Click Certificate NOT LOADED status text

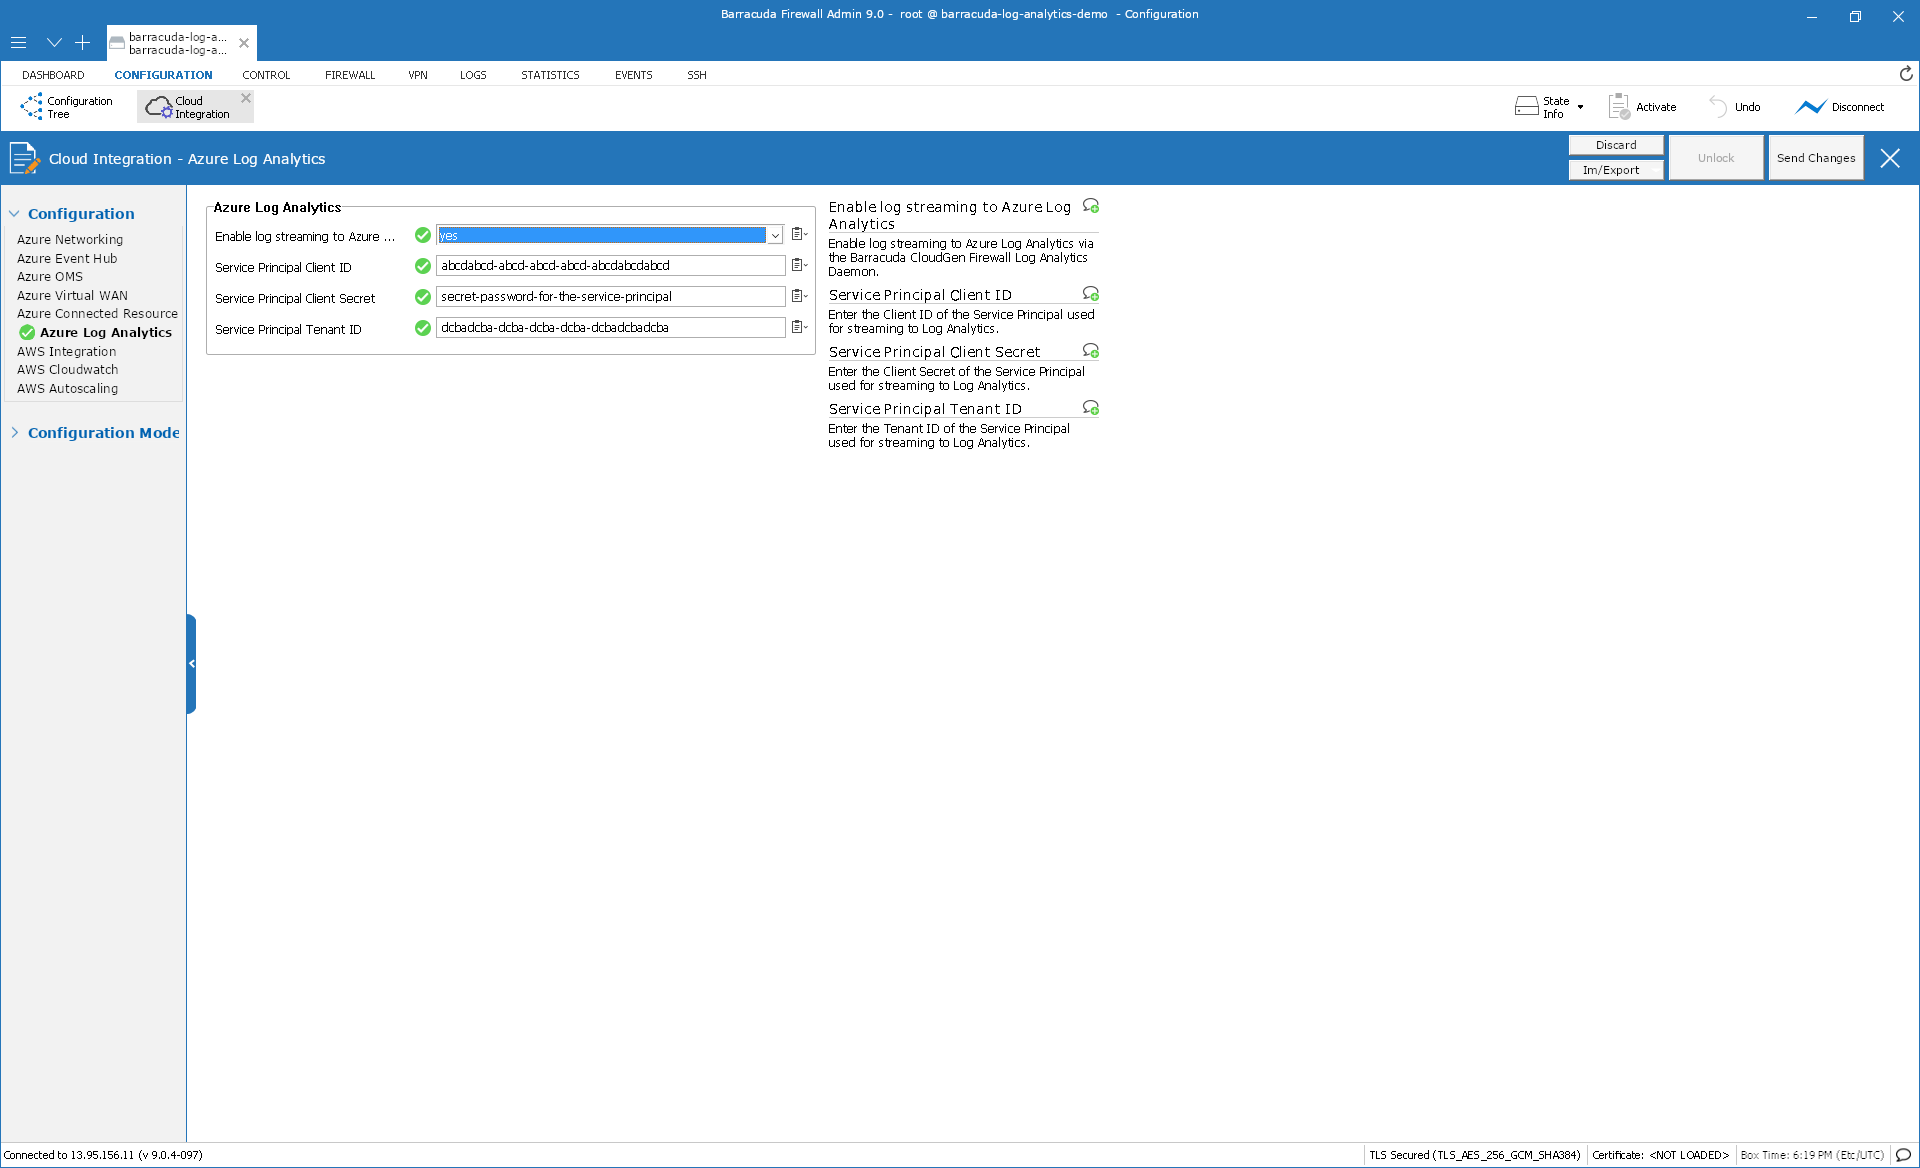pos(1660,1155)
